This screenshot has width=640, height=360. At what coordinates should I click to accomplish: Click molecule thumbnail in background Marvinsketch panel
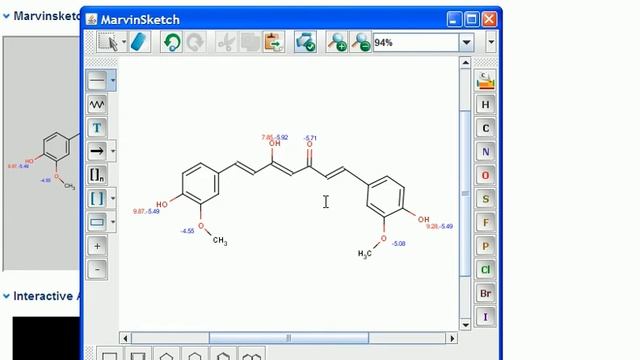(41, 153)
